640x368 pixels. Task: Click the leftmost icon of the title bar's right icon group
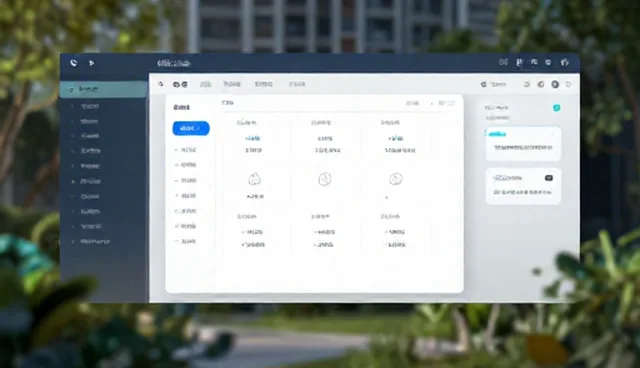pos(503,62)
